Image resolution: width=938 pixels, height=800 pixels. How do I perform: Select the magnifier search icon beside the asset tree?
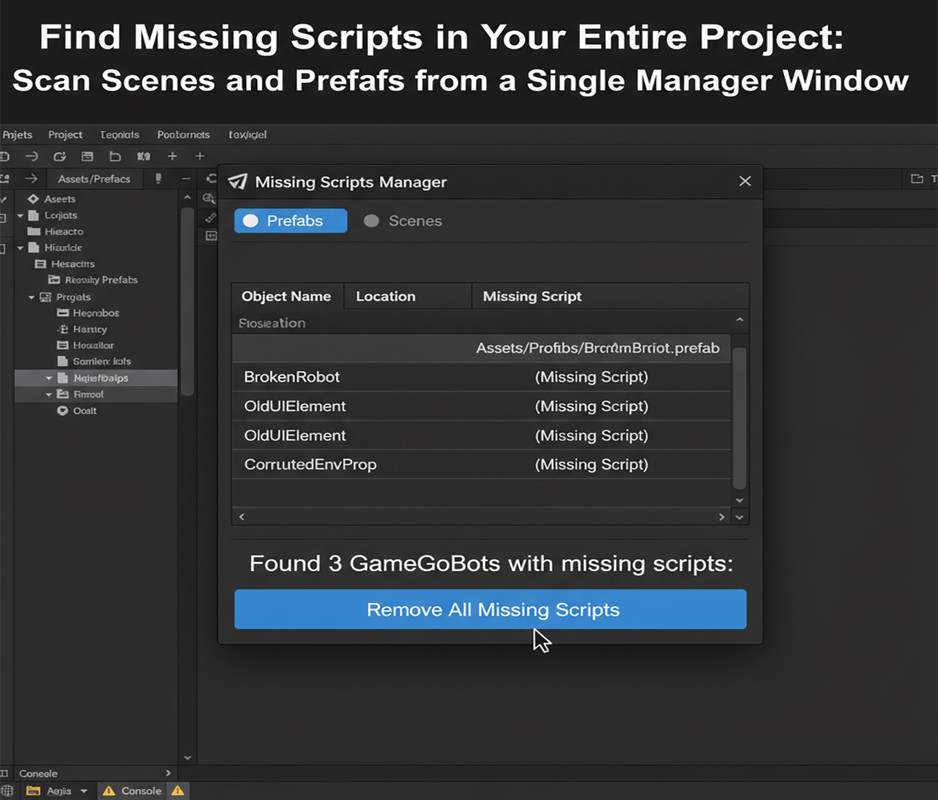[209, 199]
